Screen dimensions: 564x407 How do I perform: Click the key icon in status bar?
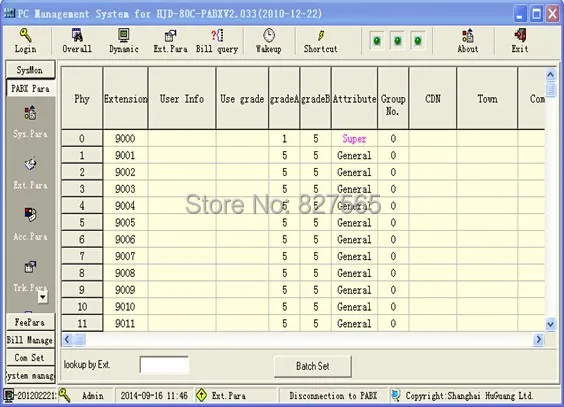[65, 395]
